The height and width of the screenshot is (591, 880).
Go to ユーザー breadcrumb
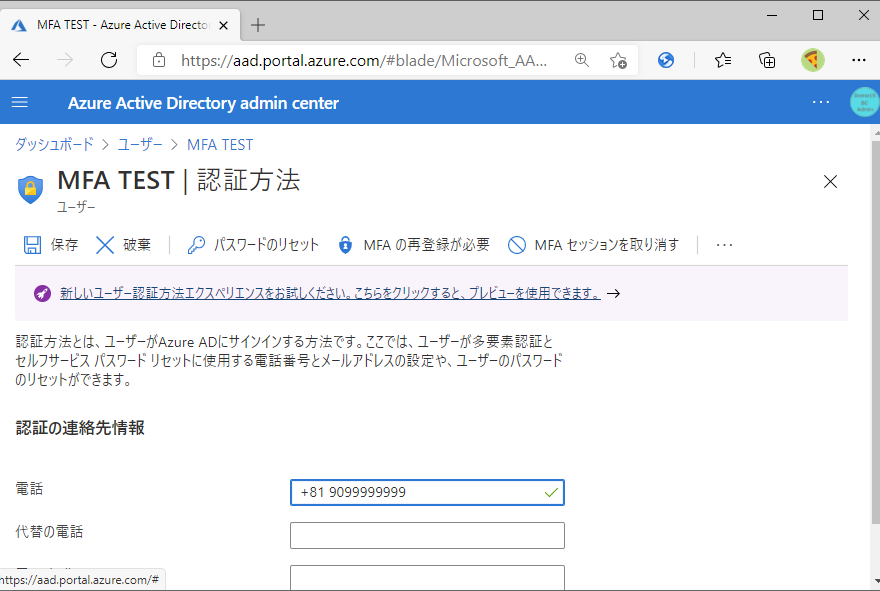click(x=140, y=145)
